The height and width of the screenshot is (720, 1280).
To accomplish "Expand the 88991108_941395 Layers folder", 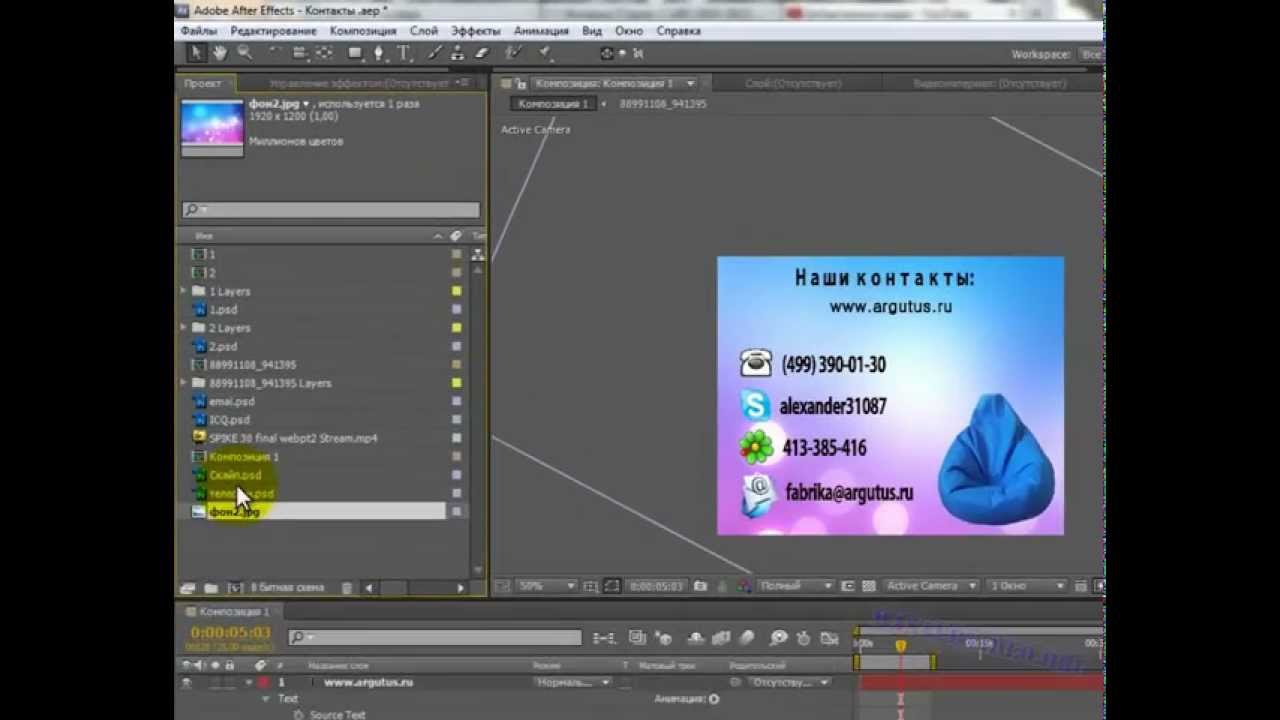I will [183, 383].
